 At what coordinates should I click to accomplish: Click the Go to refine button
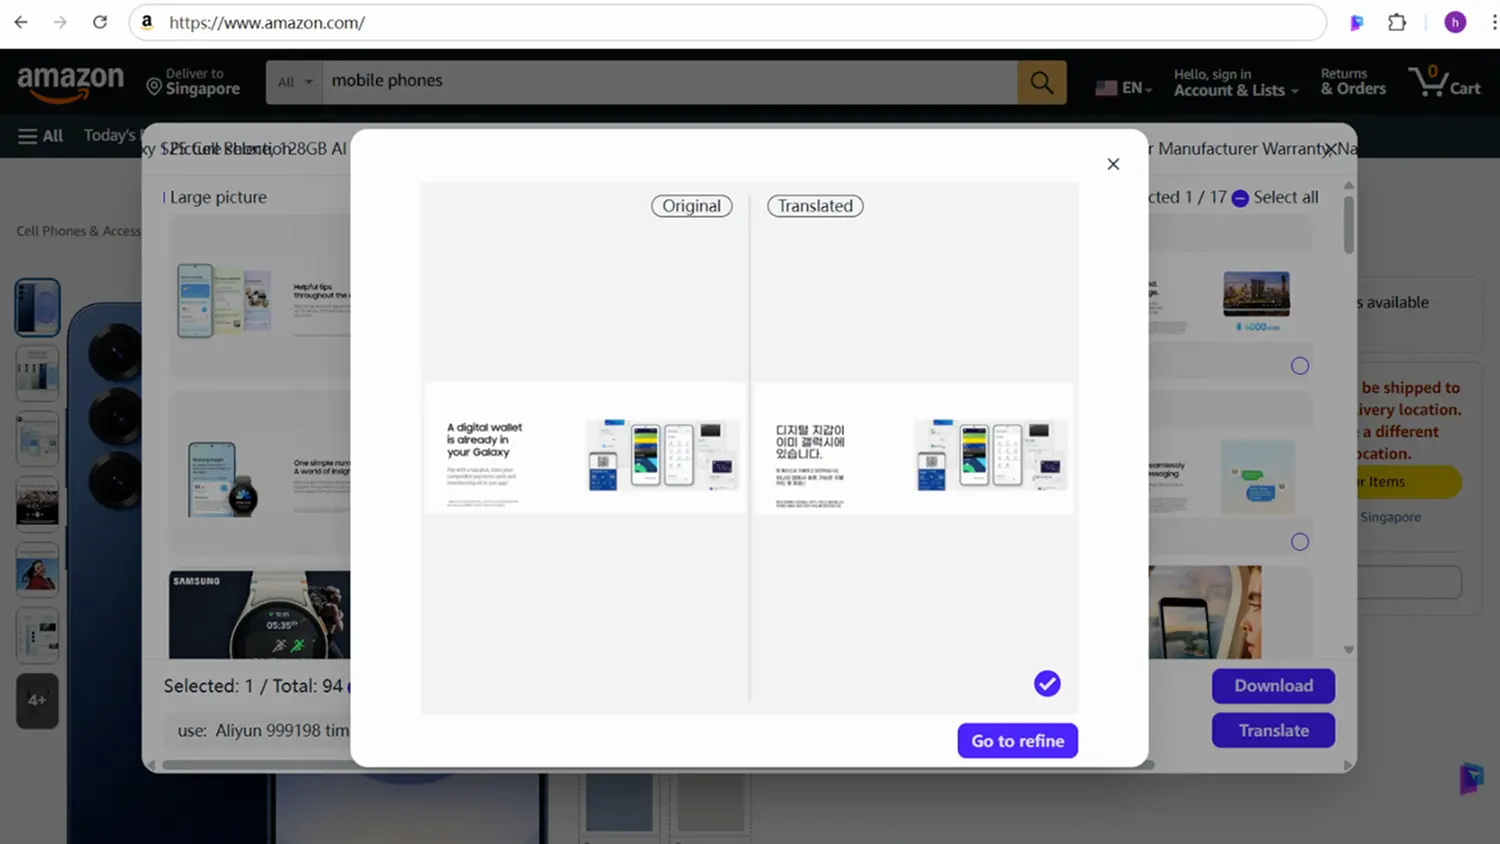point(1017,741)
